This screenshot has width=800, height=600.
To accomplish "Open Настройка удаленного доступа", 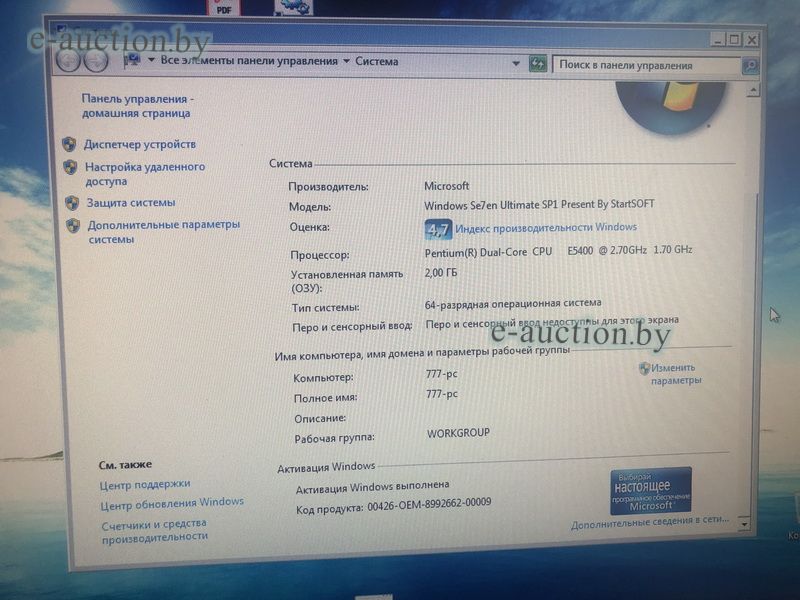I will 145,174.
